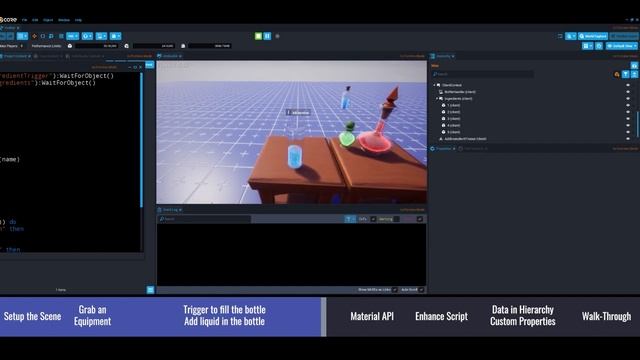Switch to the Properties panel tab
This screenshot has width=640, height=360.
tap(443, 149)
